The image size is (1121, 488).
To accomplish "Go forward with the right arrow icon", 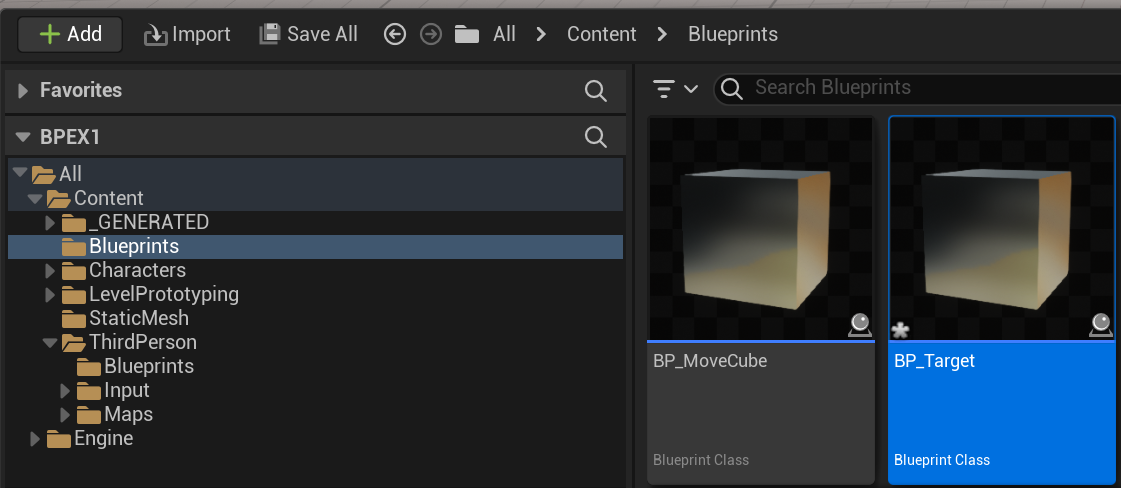I will pyautogui.click(x=430, y=34).
